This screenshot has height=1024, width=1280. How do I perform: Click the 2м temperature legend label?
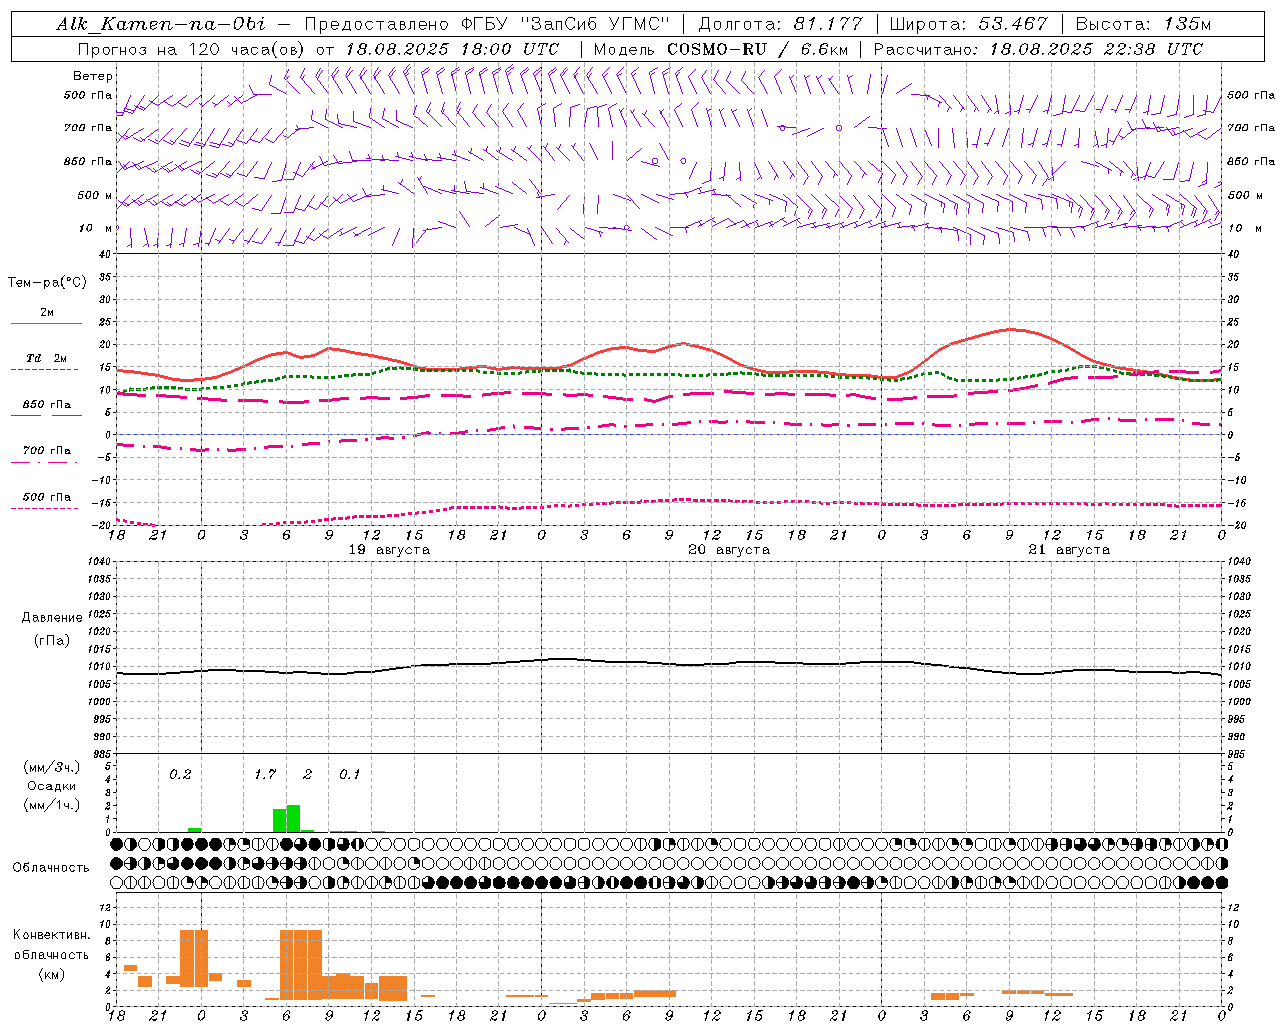point(47,313)
